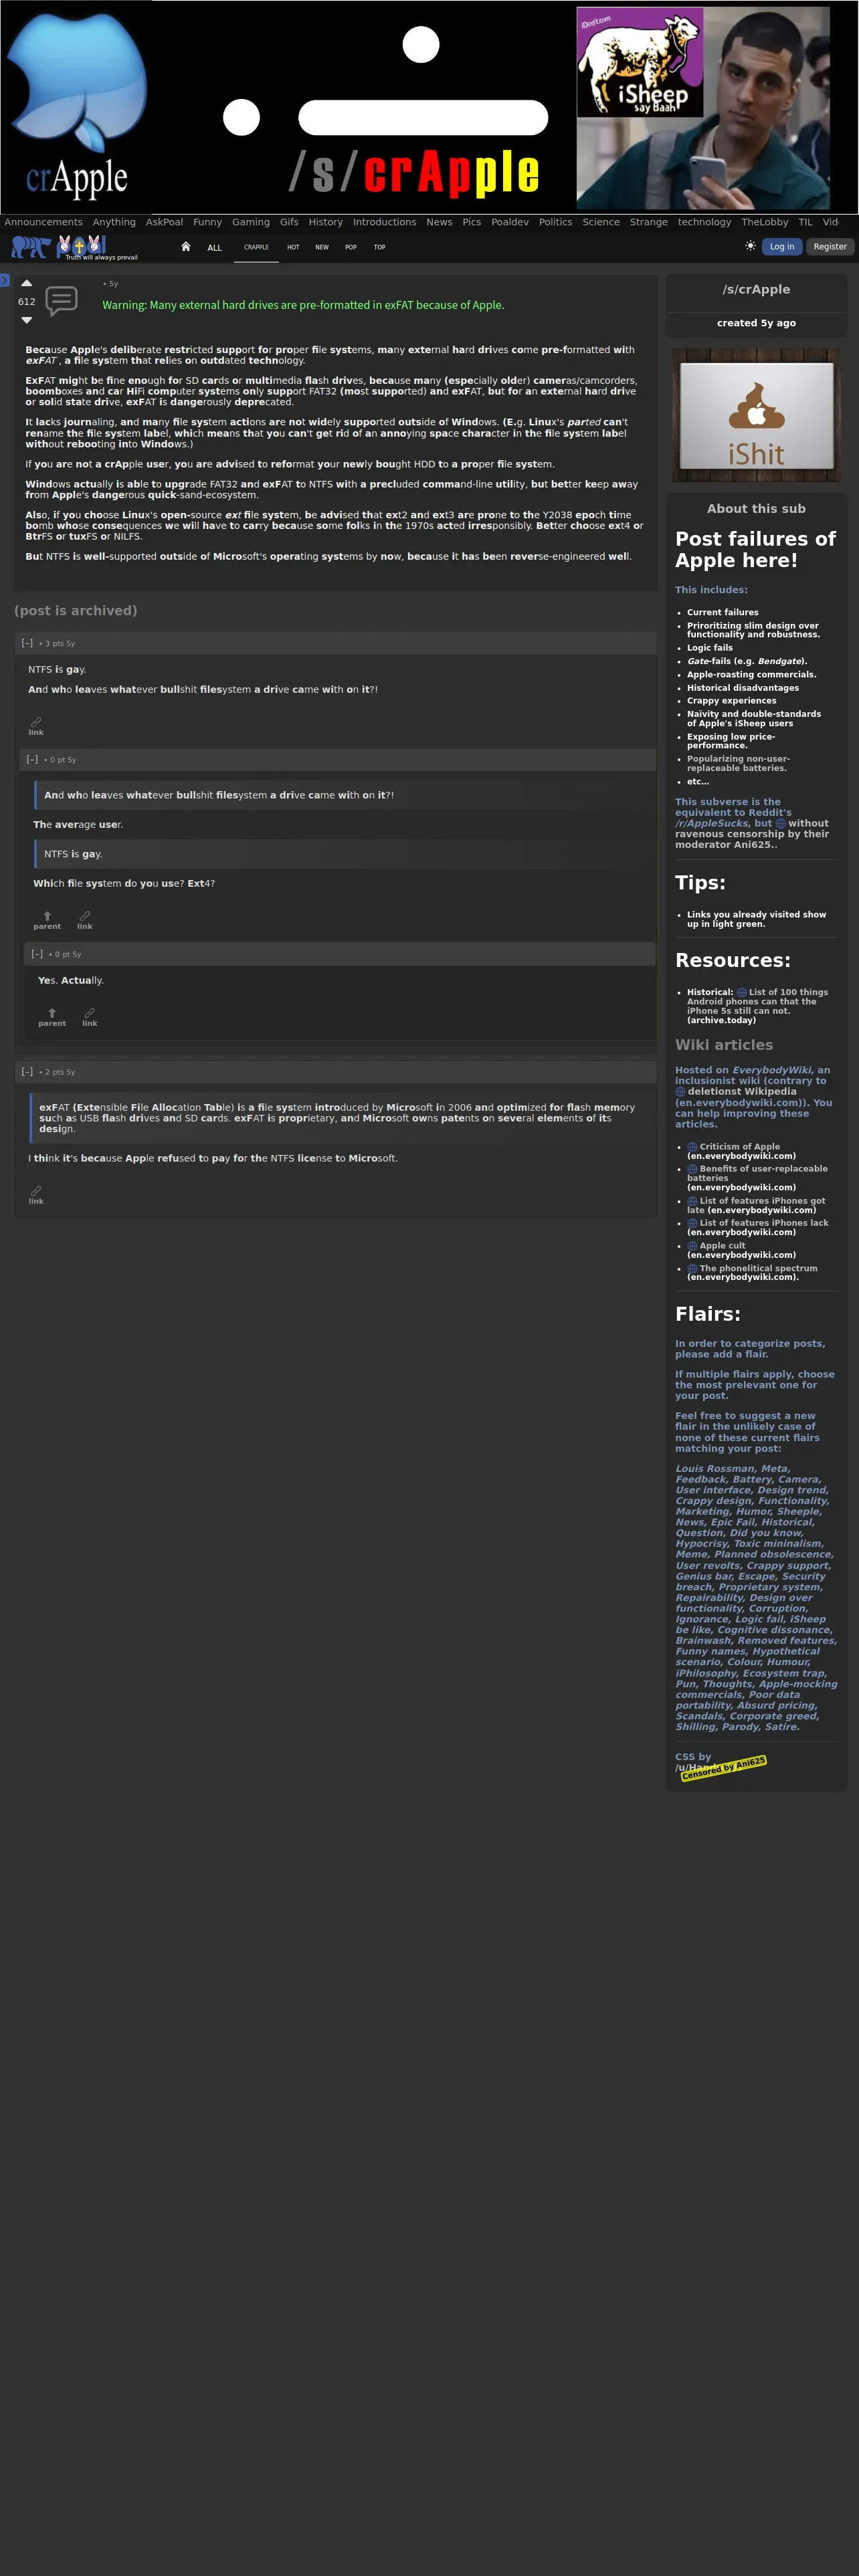Open 'List of 100 things Android phones' link
Screen dimensions: 859x2576
pyautogui.click(x=757, y=1001)
